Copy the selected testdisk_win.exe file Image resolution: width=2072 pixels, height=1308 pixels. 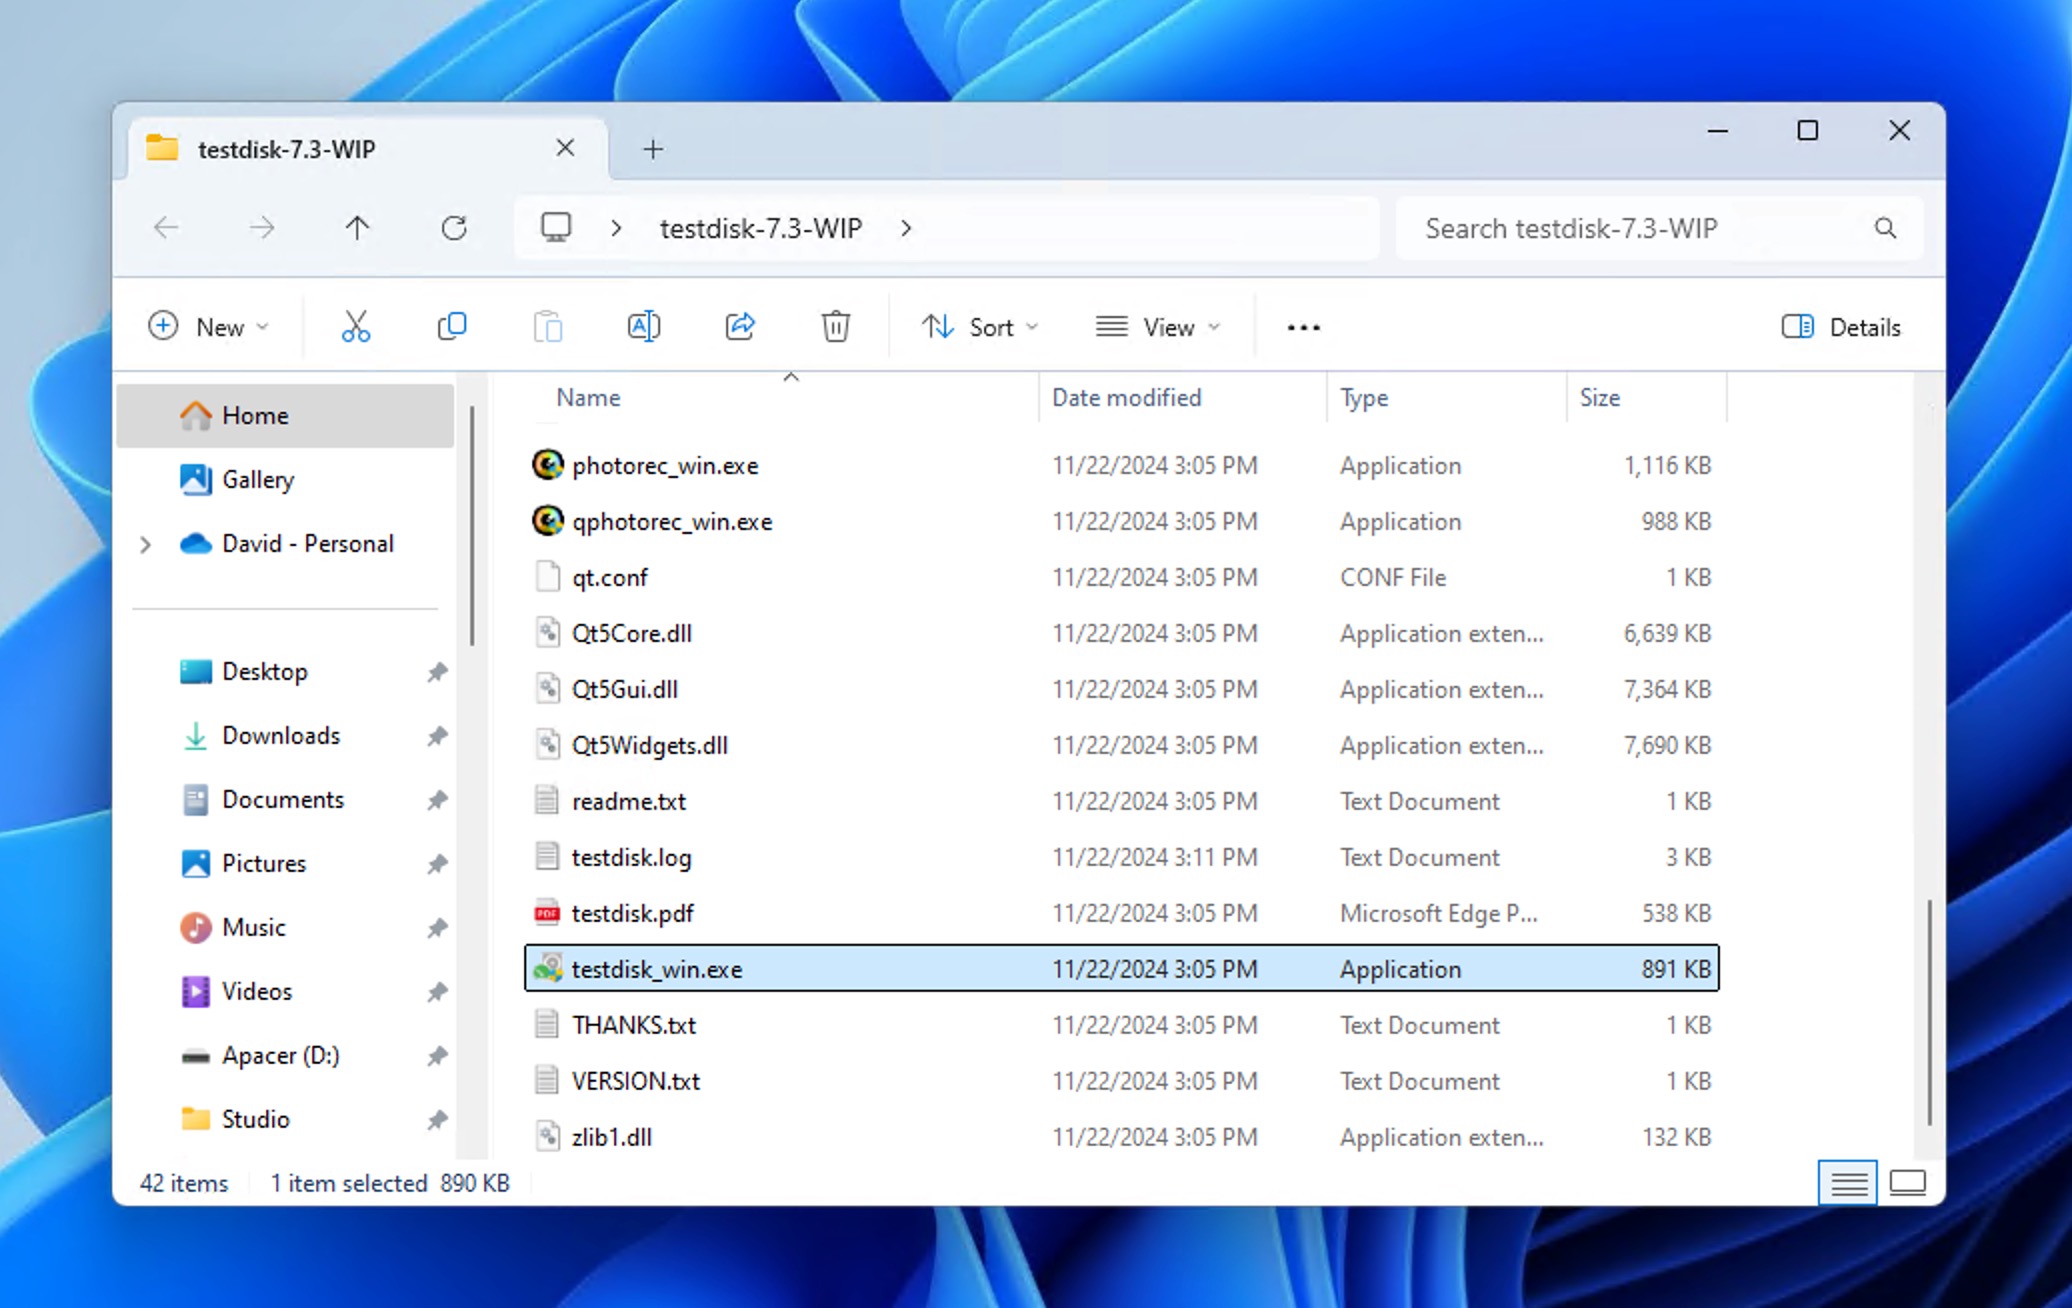click(452, 326)
